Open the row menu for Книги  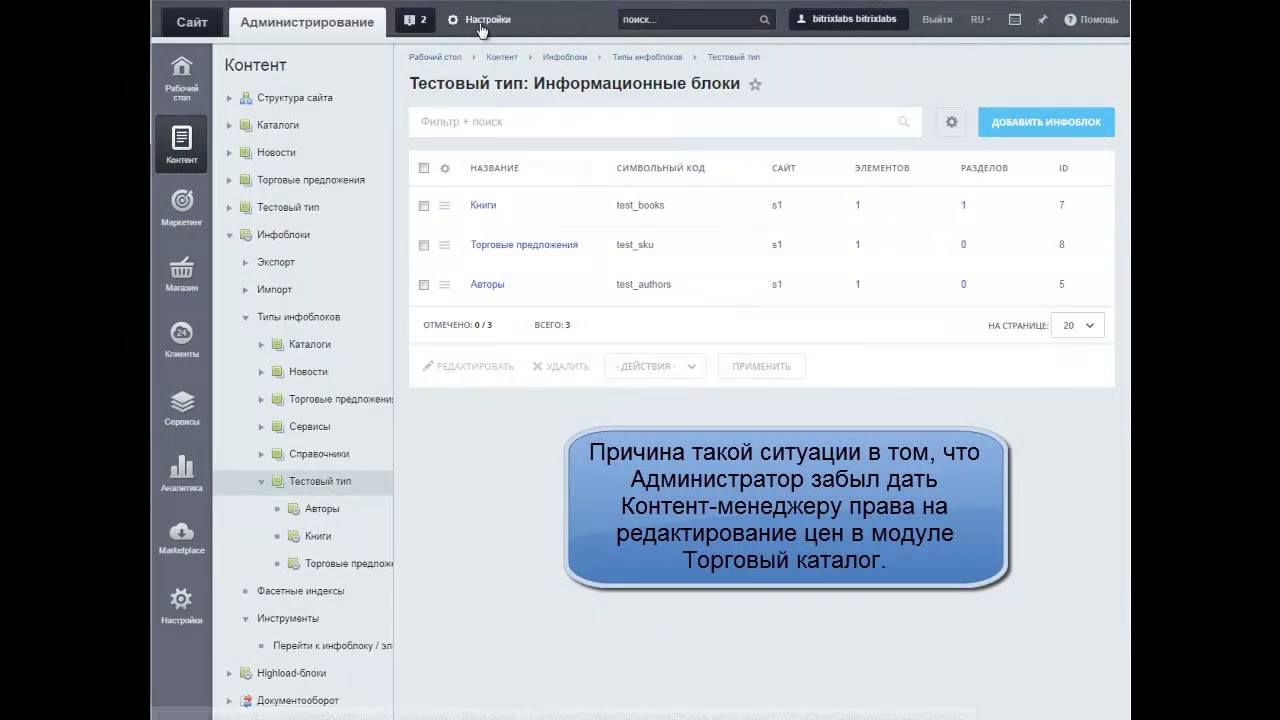point(445,205)
